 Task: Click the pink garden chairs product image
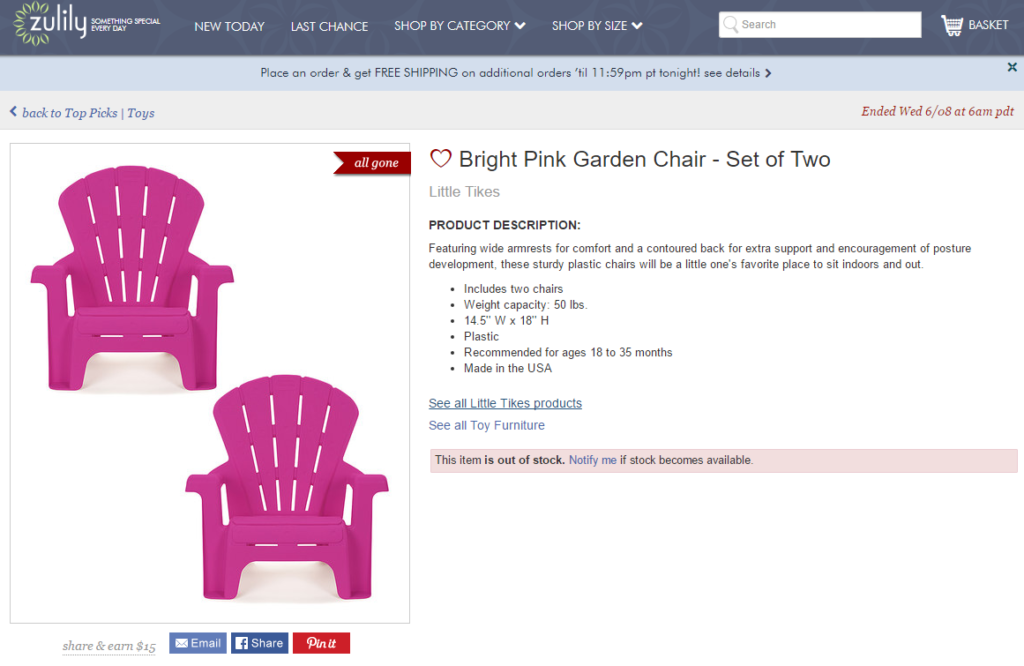[210, 383]
